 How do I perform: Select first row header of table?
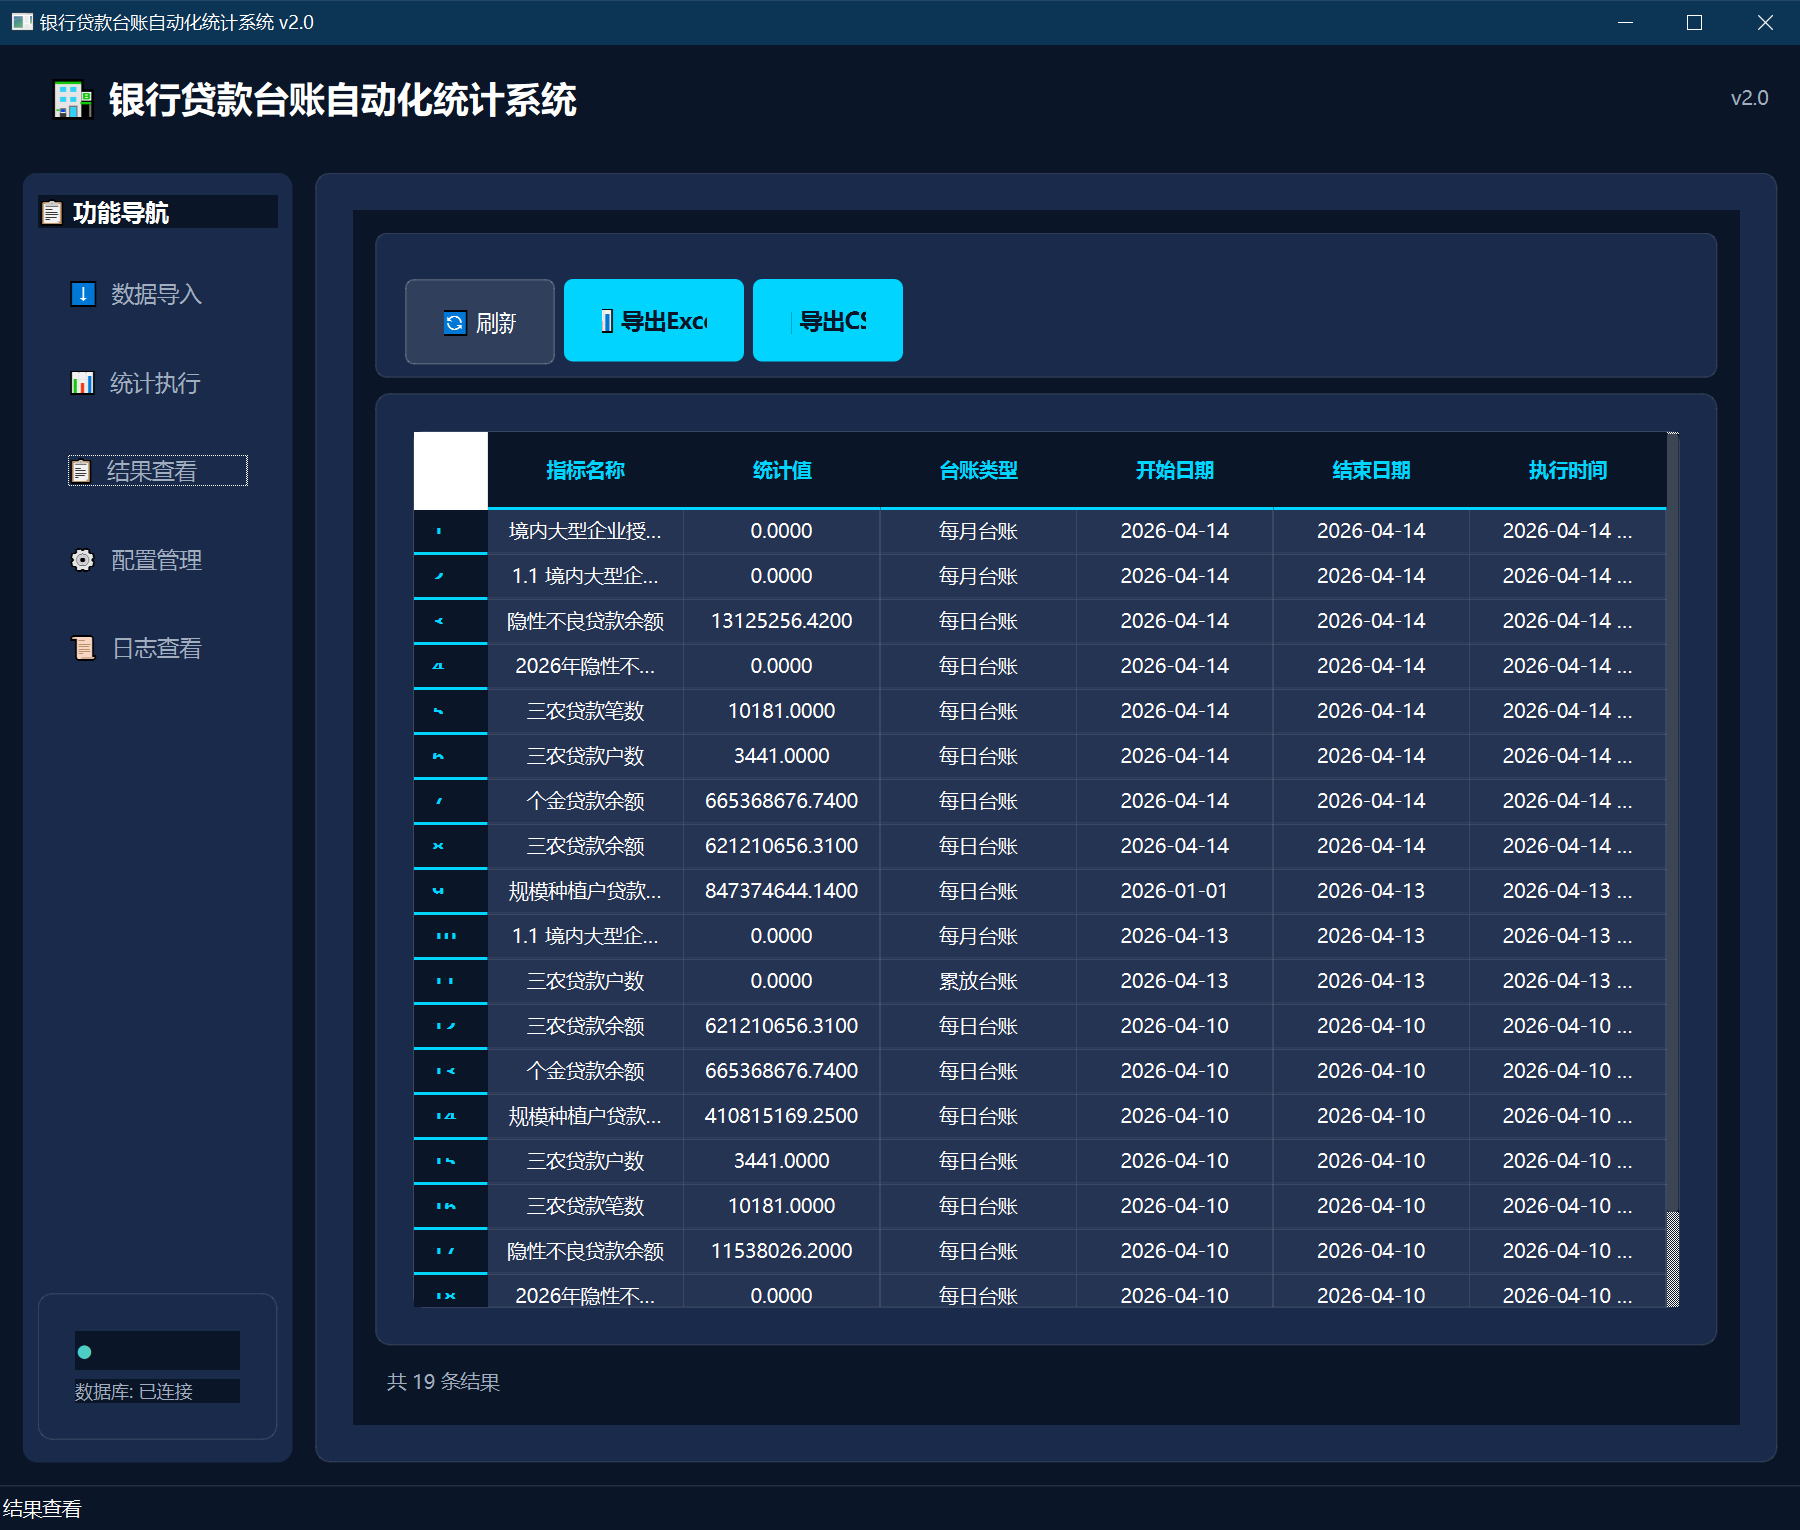[x=450, y=531]
